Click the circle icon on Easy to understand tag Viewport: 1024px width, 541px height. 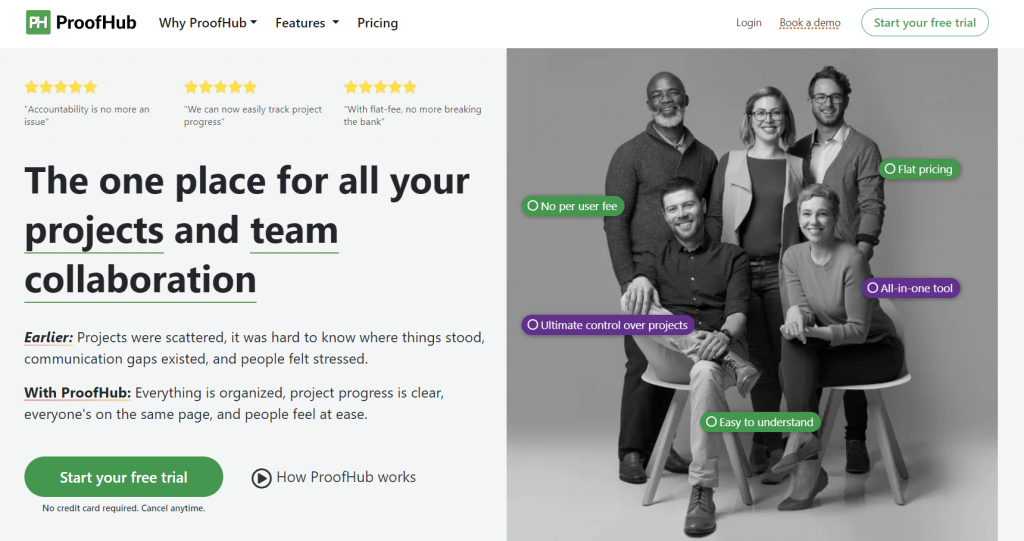710,422
